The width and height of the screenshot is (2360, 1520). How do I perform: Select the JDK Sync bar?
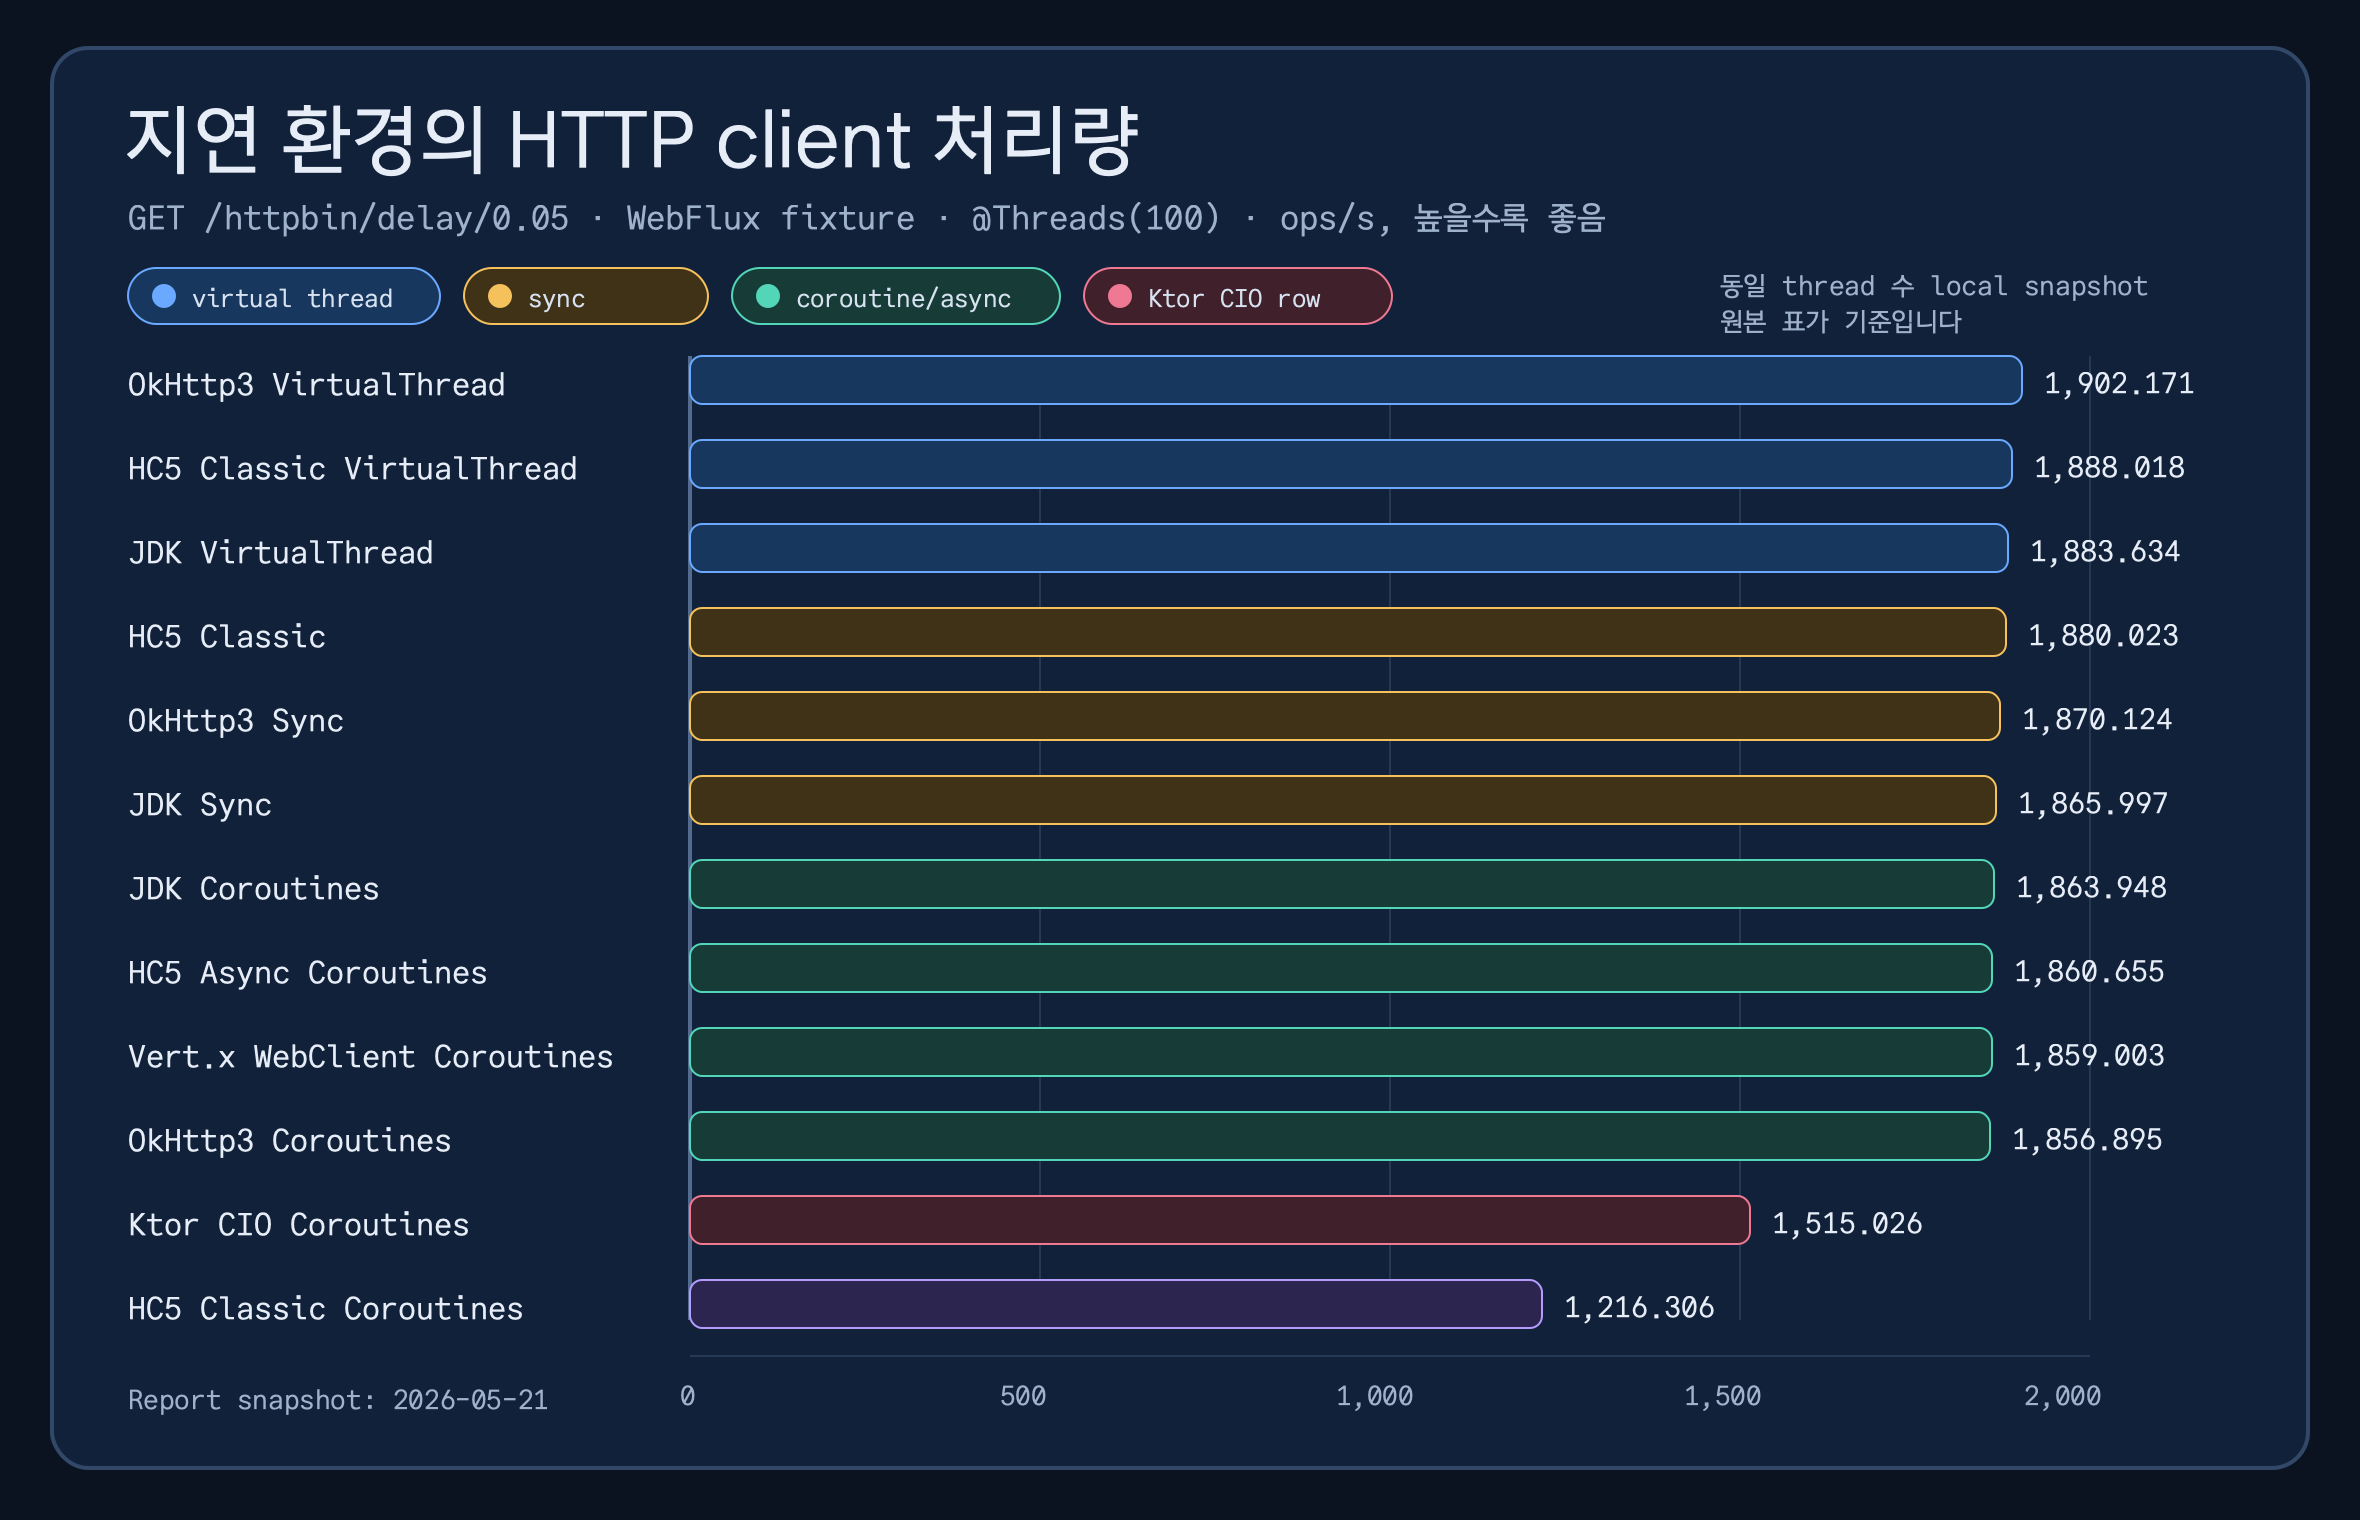(1343, 801)
